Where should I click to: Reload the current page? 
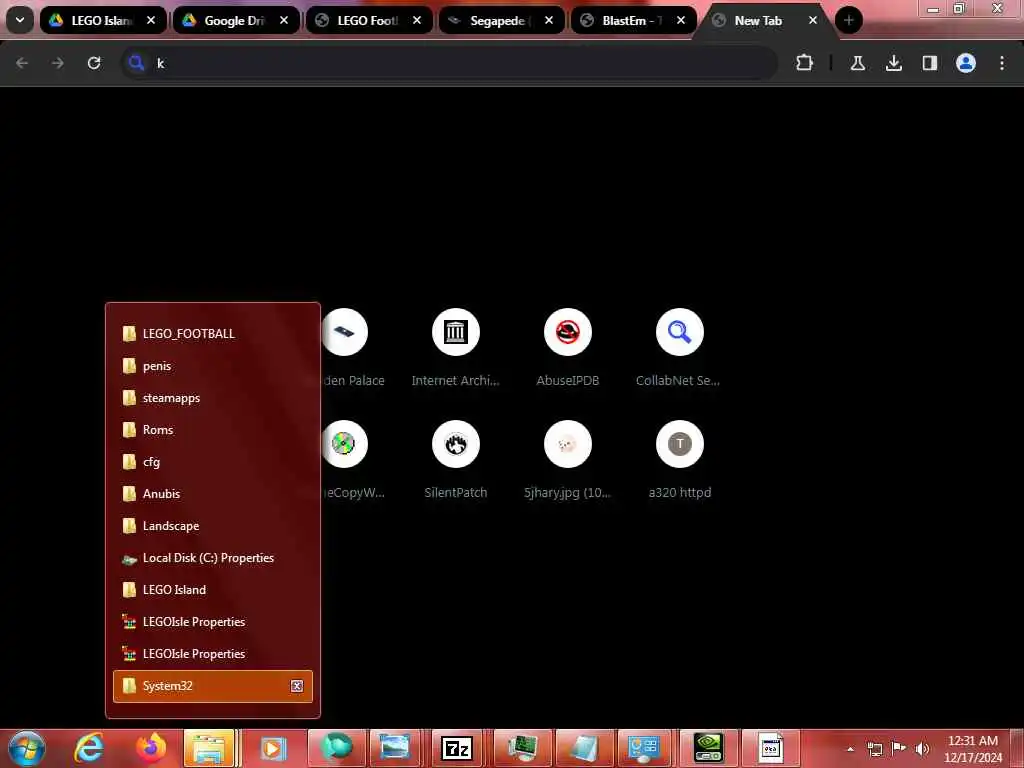pyautogui.click(x=94, y=63)
